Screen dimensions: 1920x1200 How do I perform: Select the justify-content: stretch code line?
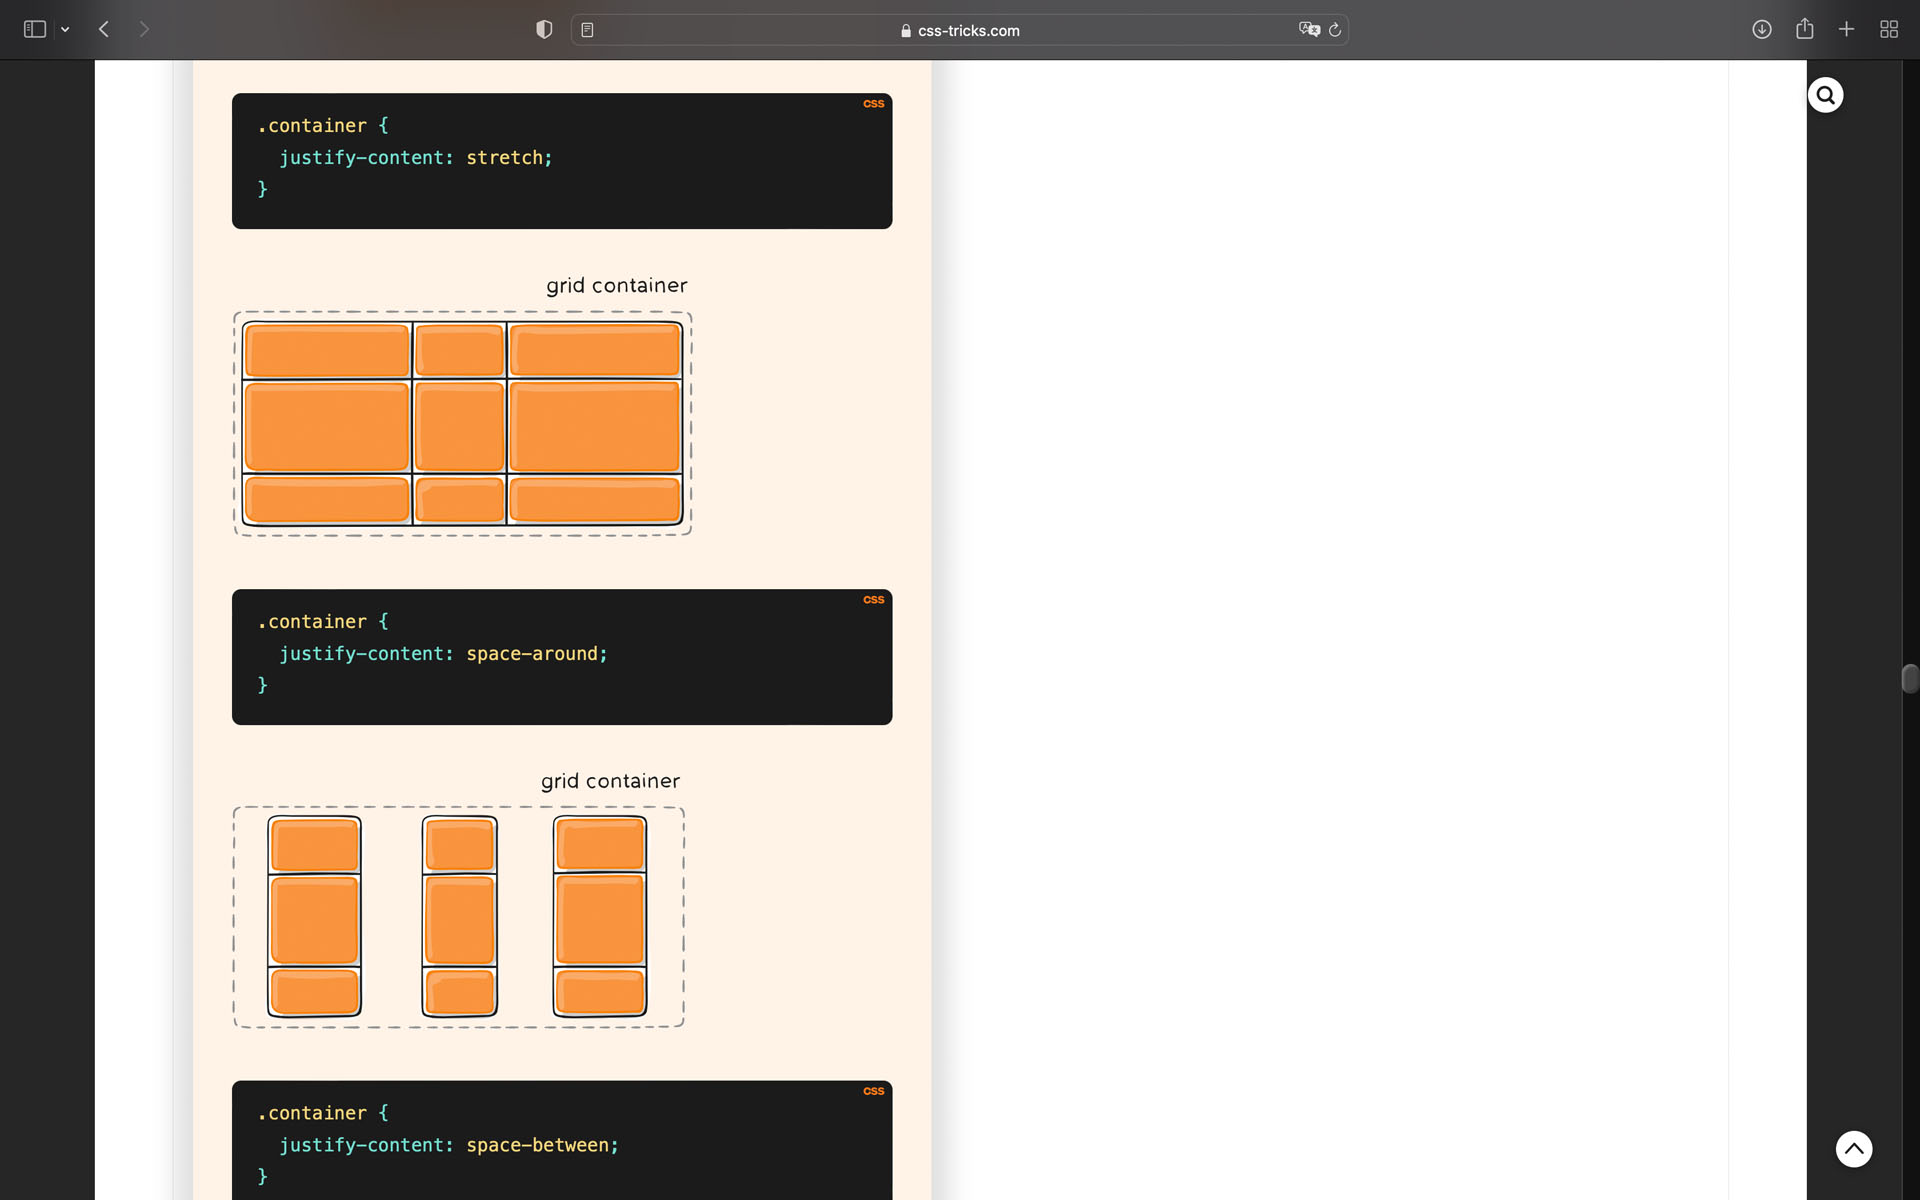pyautogui.click(x=415, y=157)
